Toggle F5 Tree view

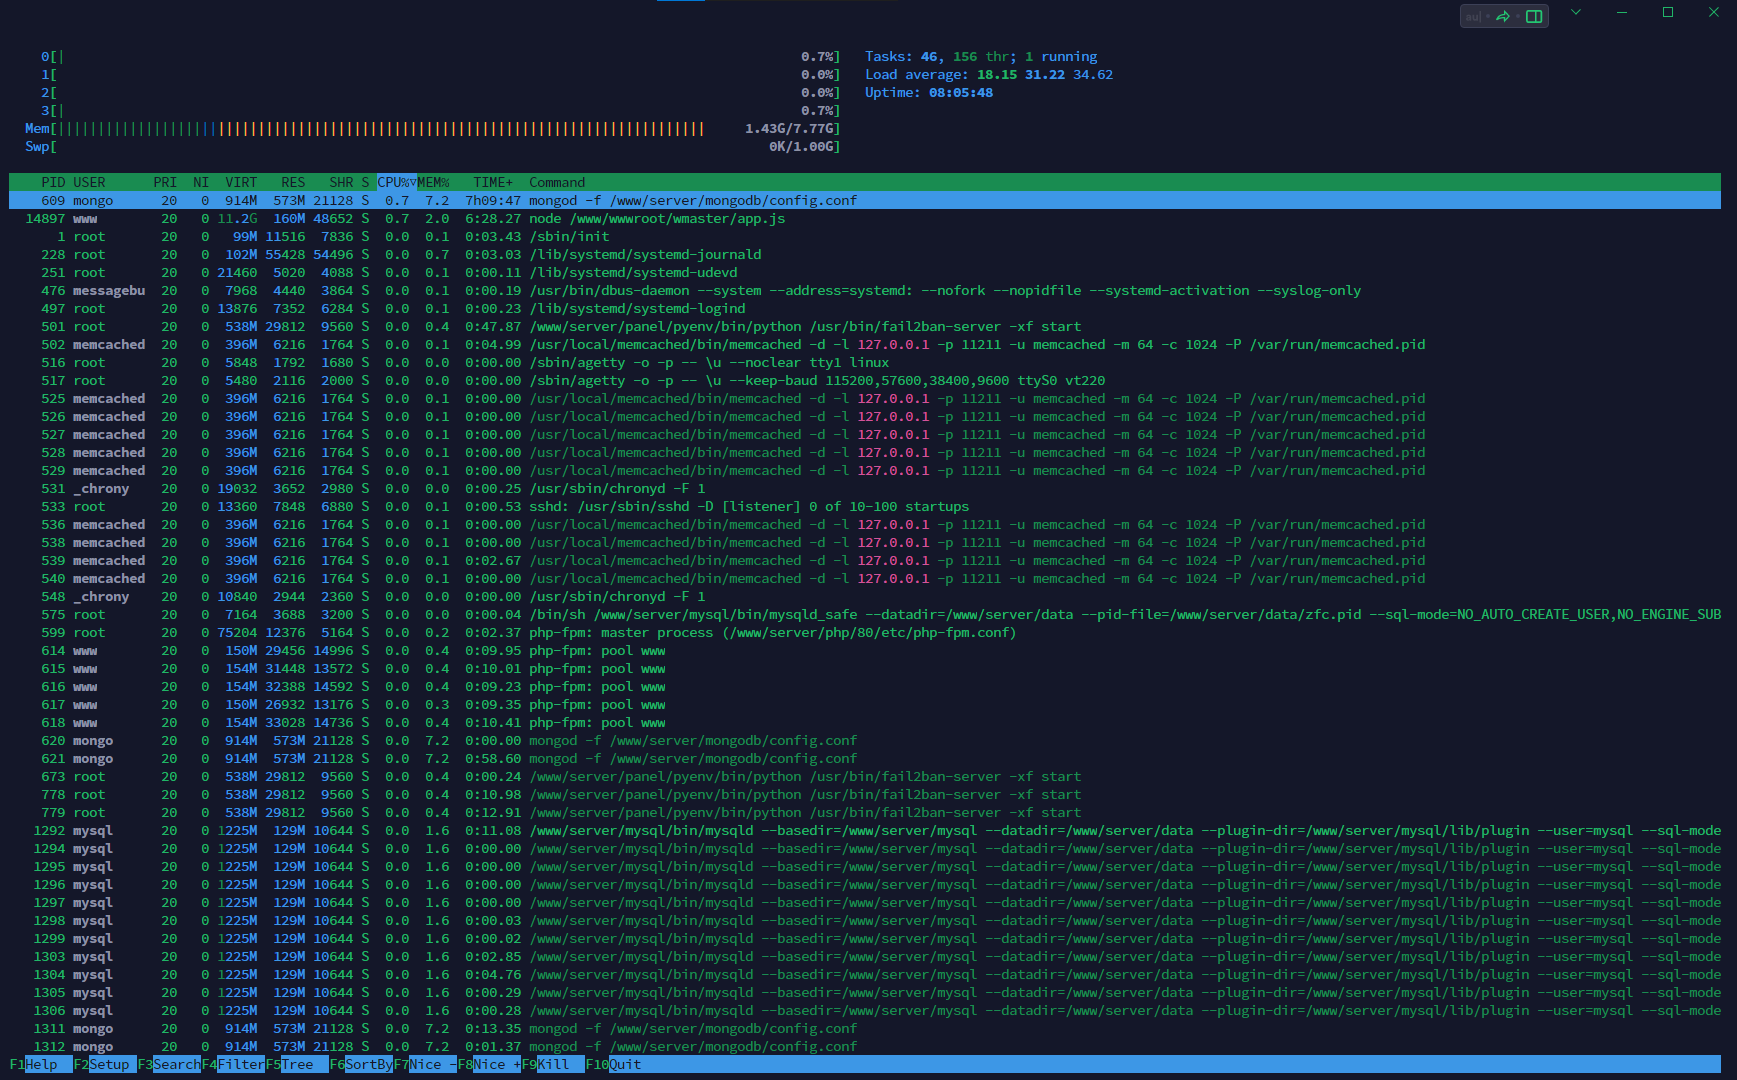(297, 1064)
